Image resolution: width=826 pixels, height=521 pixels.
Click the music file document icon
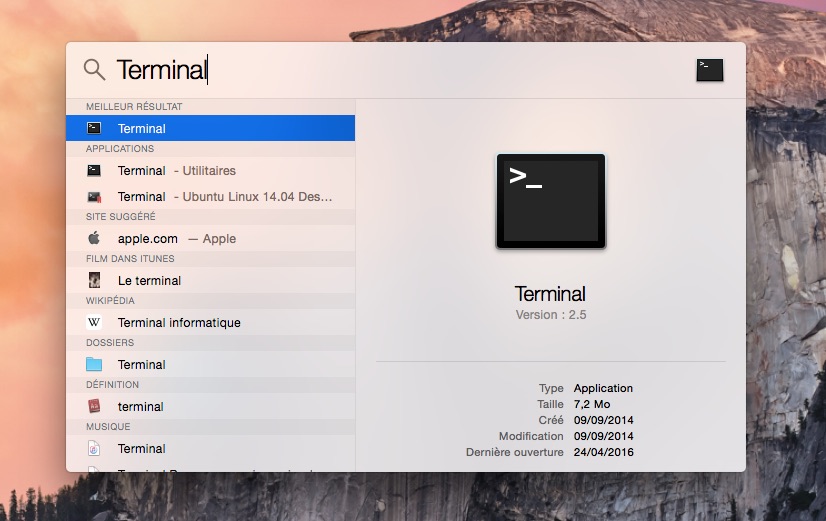(x=94, y=448)
